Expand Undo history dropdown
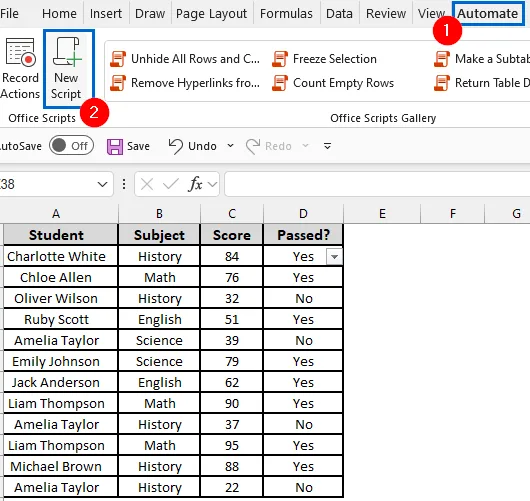Image resolution: width=530 pixels, height=501 pixels. pos(230,146)
